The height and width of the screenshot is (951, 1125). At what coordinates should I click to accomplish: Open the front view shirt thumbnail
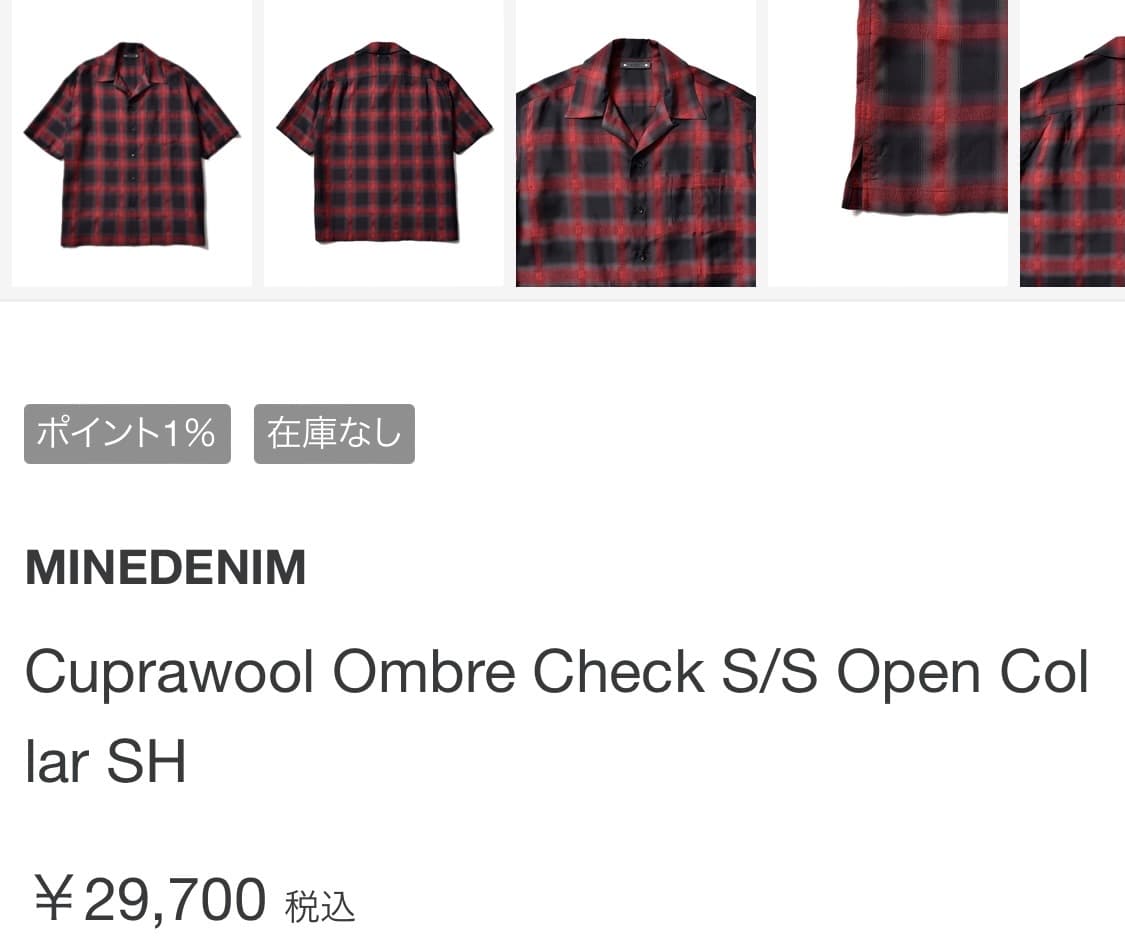click(x=131, y=144)
